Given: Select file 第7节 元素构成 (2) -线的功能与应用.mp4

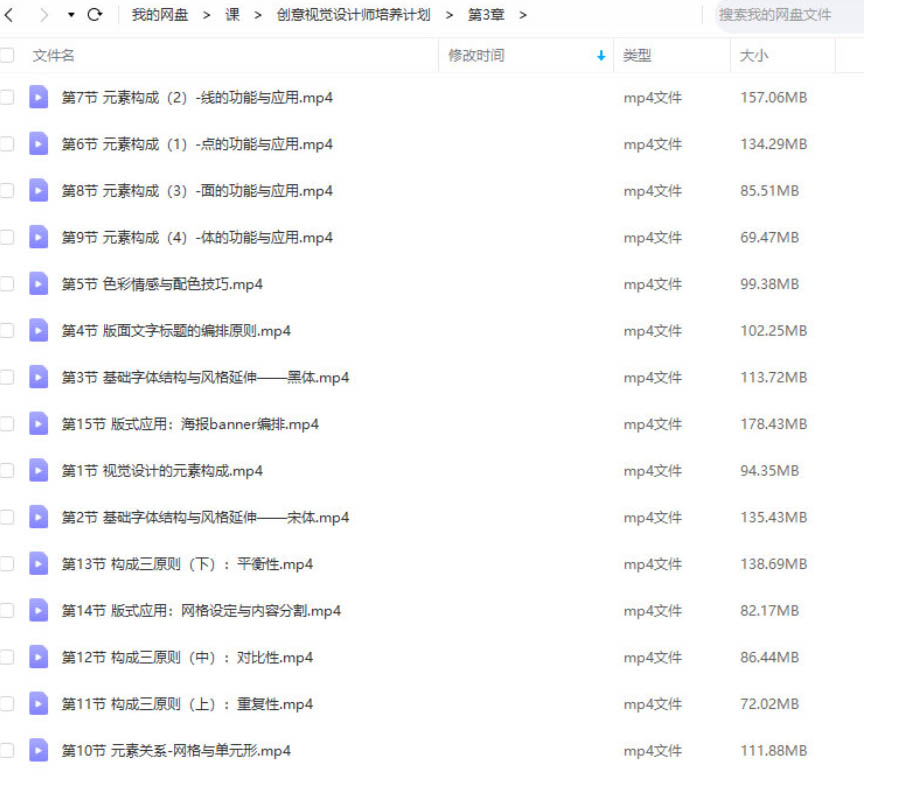Looking at the screenshot, I should point(197,97).
